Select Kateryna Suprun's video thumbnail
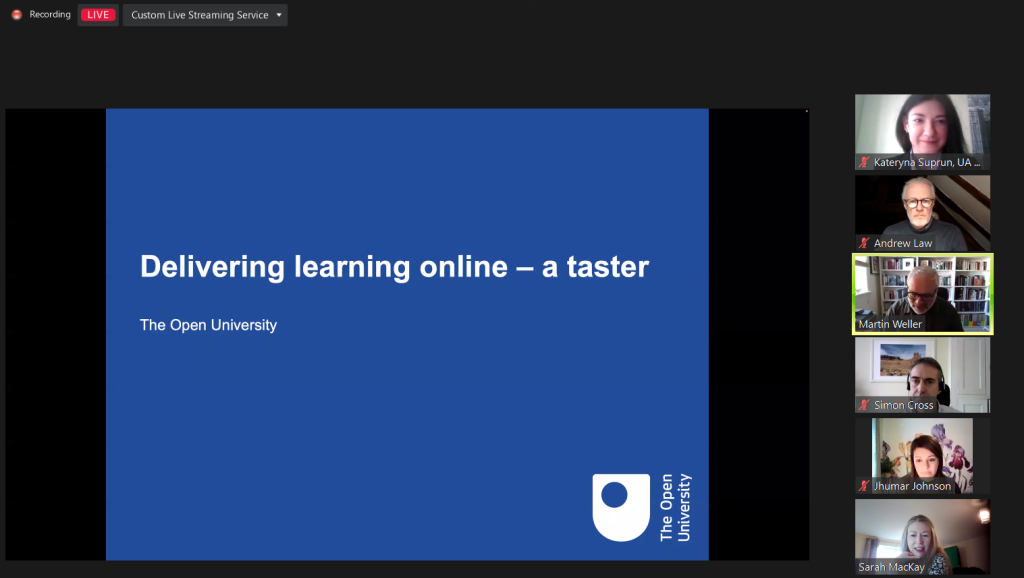1024x578 pixels. pyautogui.click(x=922, y=132)
